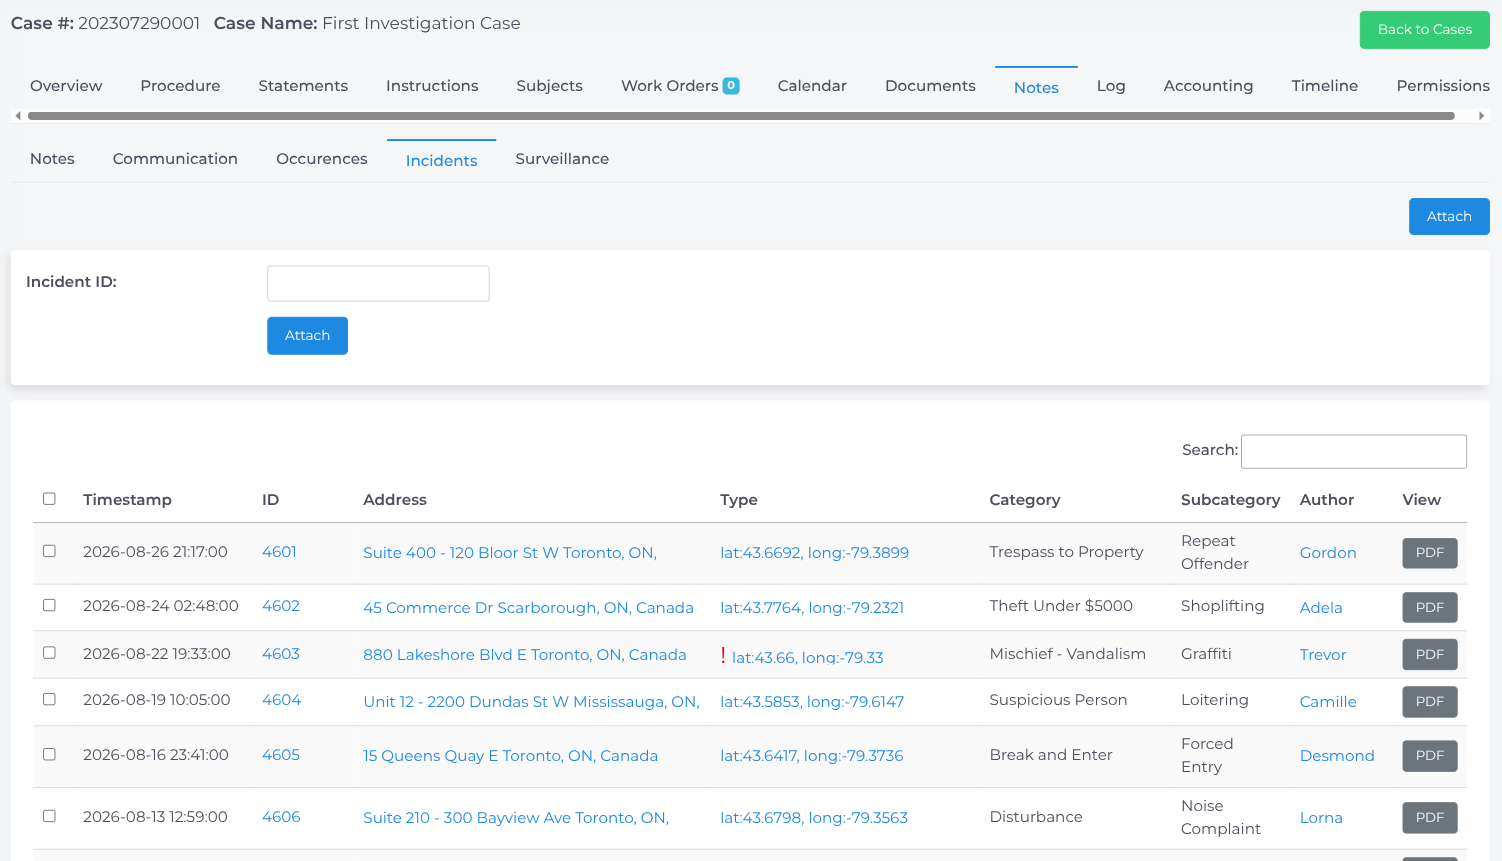
Task: Open PDF for the Graffiti incident
Action: point(1430,655)
